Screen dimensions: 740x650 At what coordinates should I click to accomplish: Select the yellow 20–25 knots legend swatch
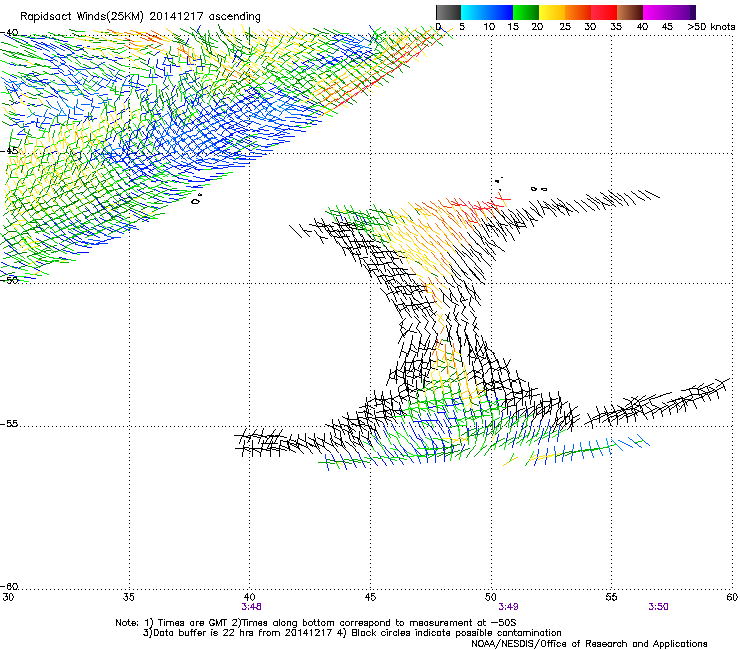click(x=552, y=12)
